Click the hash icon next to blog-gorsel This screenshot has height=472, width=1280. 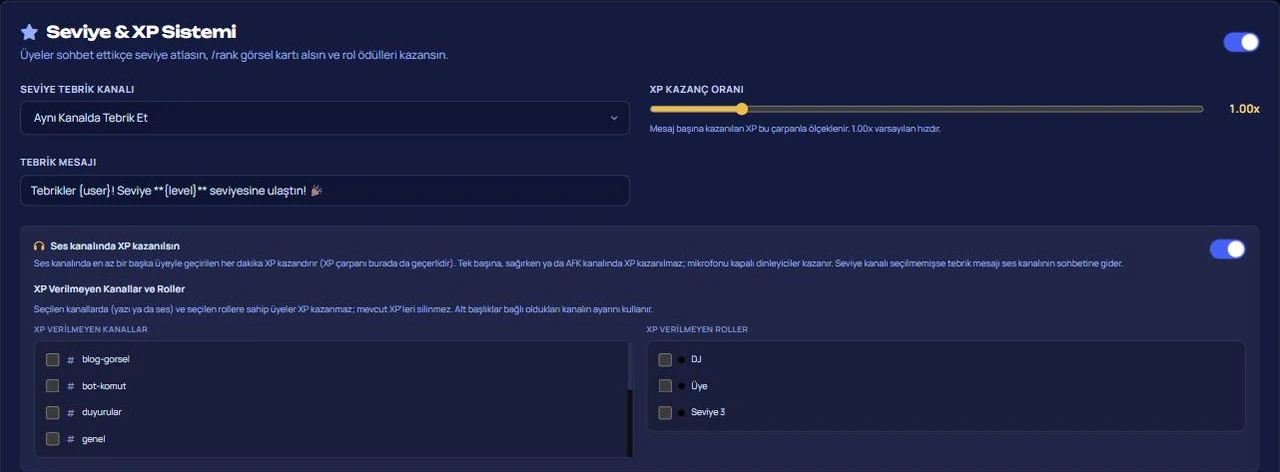[x=71, y=360]
